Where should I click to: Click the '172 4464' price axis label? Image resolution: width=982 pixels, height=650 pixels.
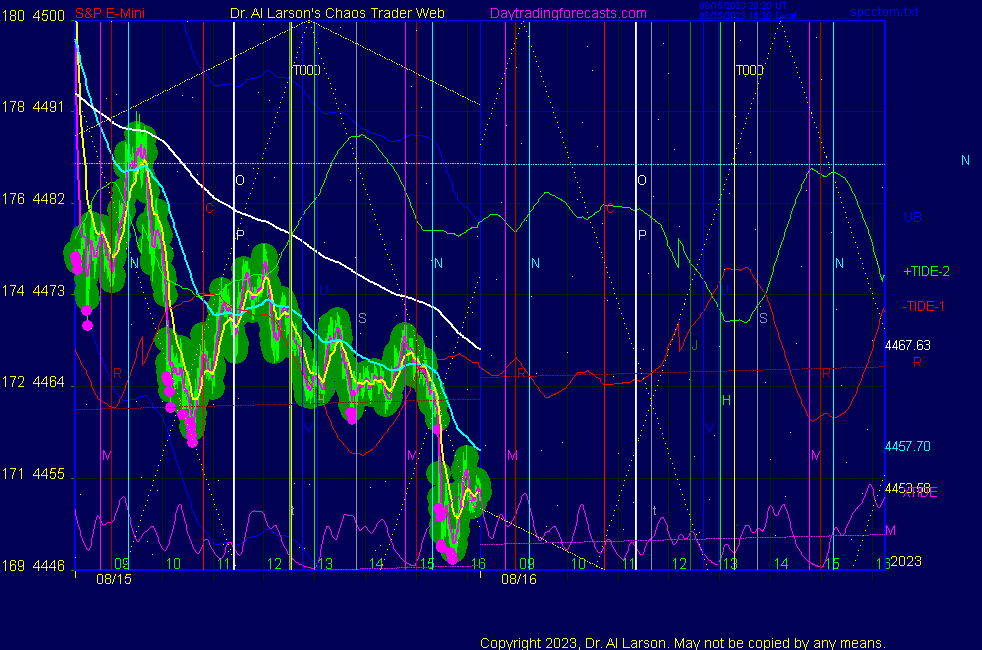[34, 382]
